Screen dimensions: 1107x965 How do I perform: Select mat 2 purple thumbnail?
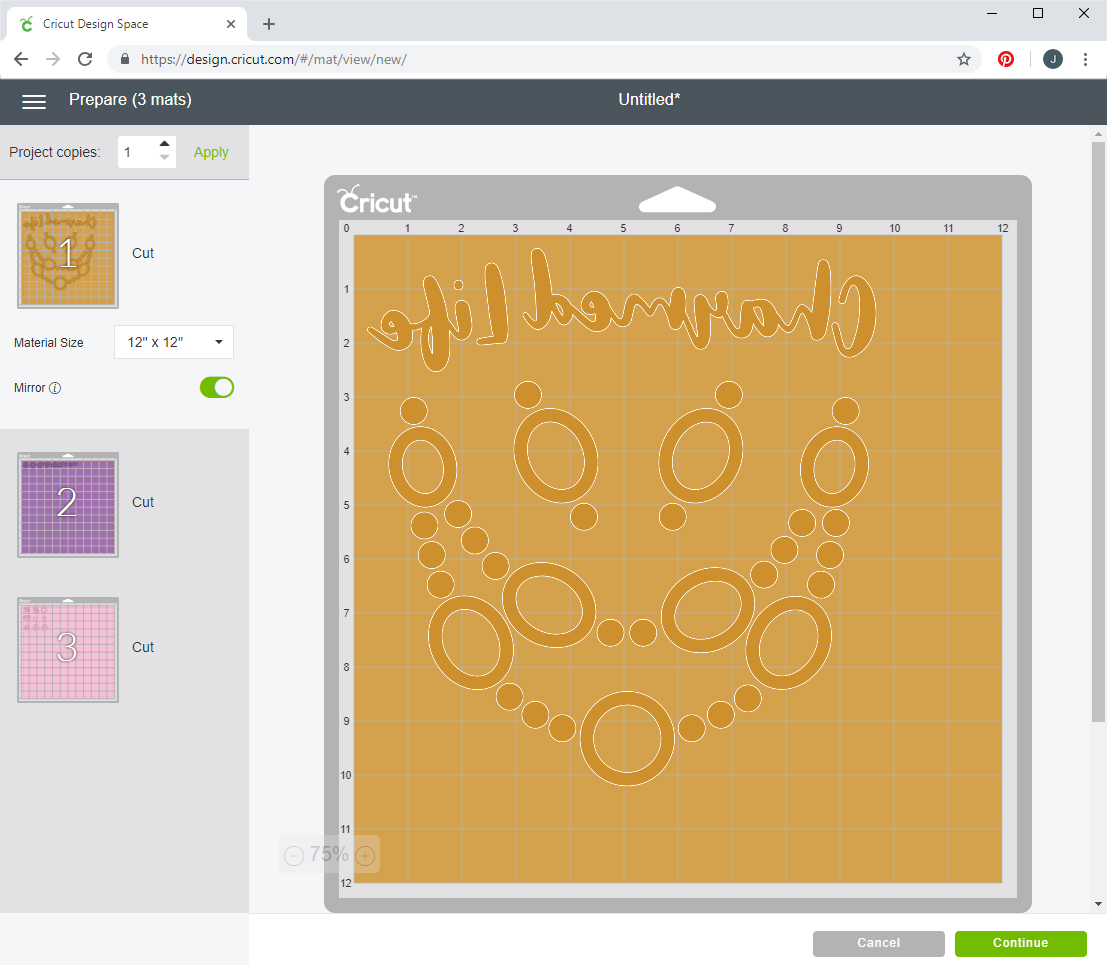tap(68, 505)
